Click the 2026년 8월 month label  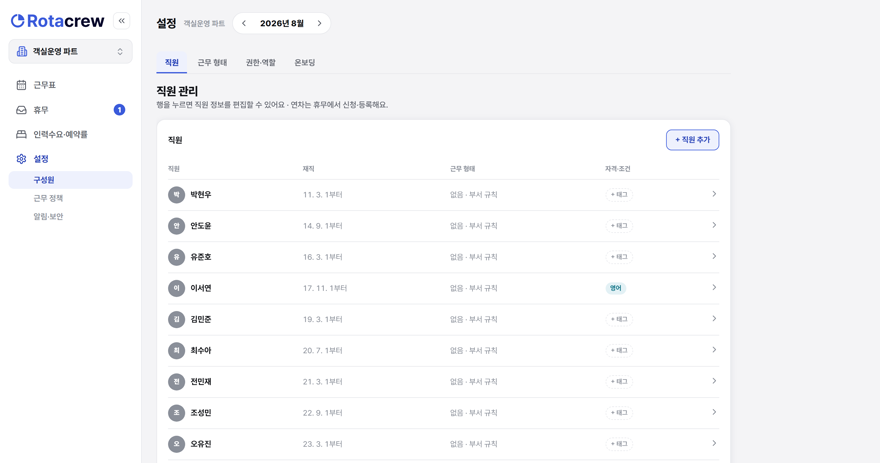282,24
